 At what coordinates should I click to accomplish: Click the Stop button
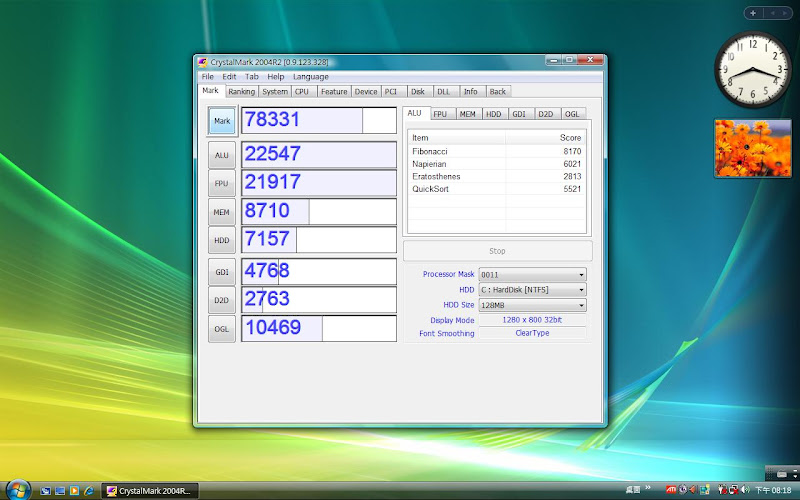tap(497, 251)
